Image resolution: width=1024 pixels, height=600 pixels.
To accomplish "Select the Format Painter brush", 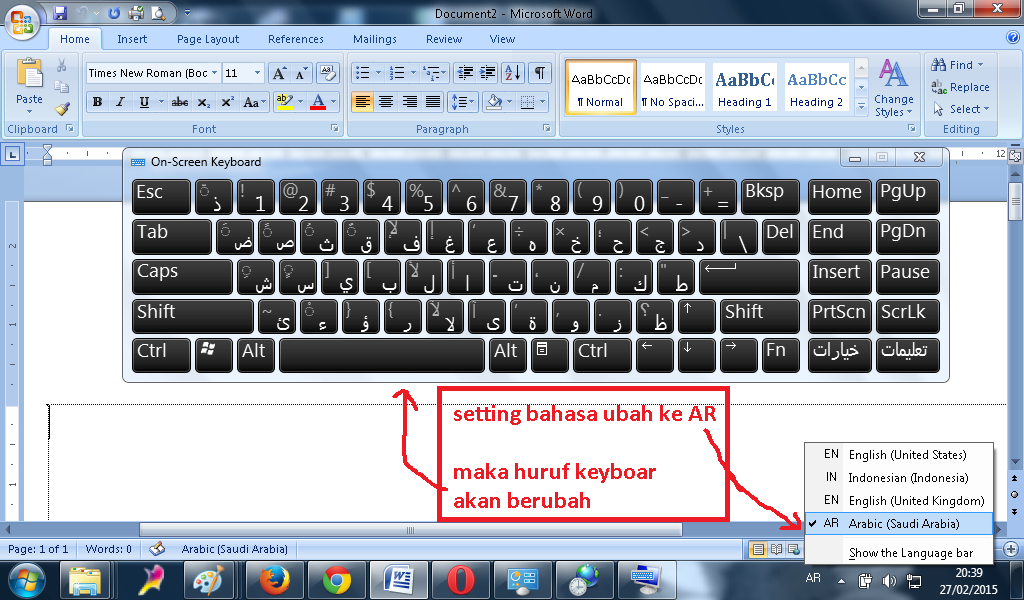I will pyautogui.click(x=61, y=108).
